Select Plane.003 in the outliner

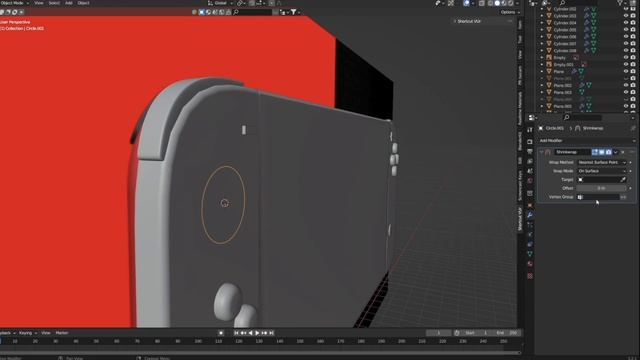(x=562, y=92)
